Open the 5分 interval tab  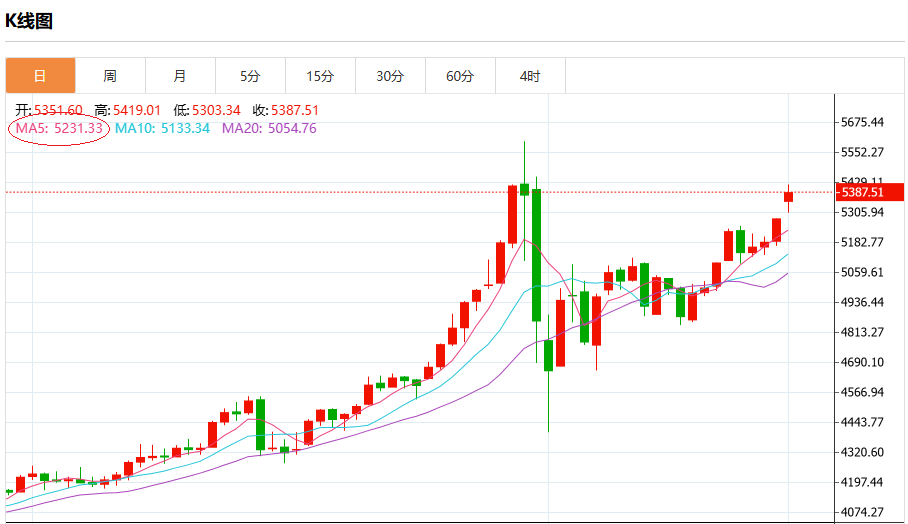click(250, 76)
